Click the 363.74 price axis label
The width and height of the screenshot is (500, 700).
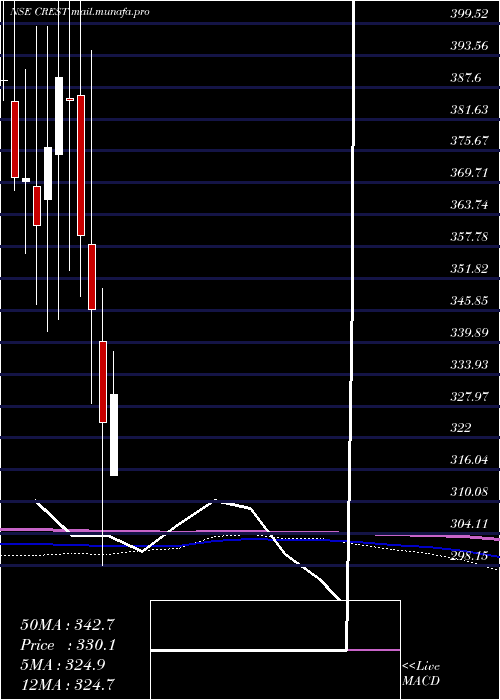(469, 205)
